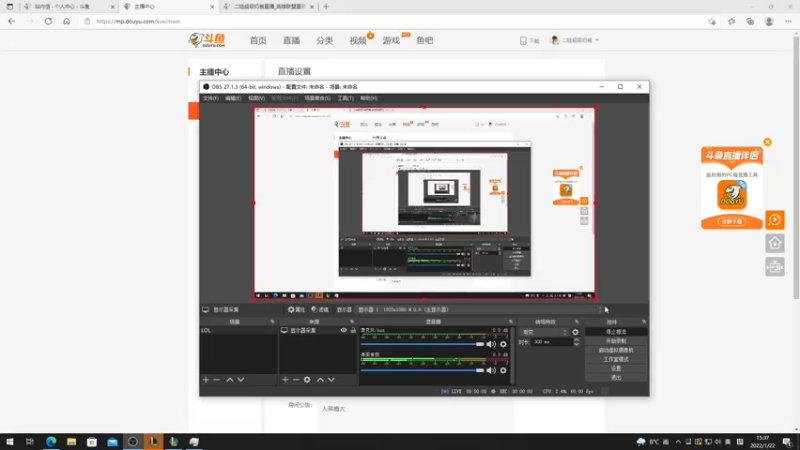Pop out the audio mixer dock
Screen dimensions: 800x450
(511, 322)
